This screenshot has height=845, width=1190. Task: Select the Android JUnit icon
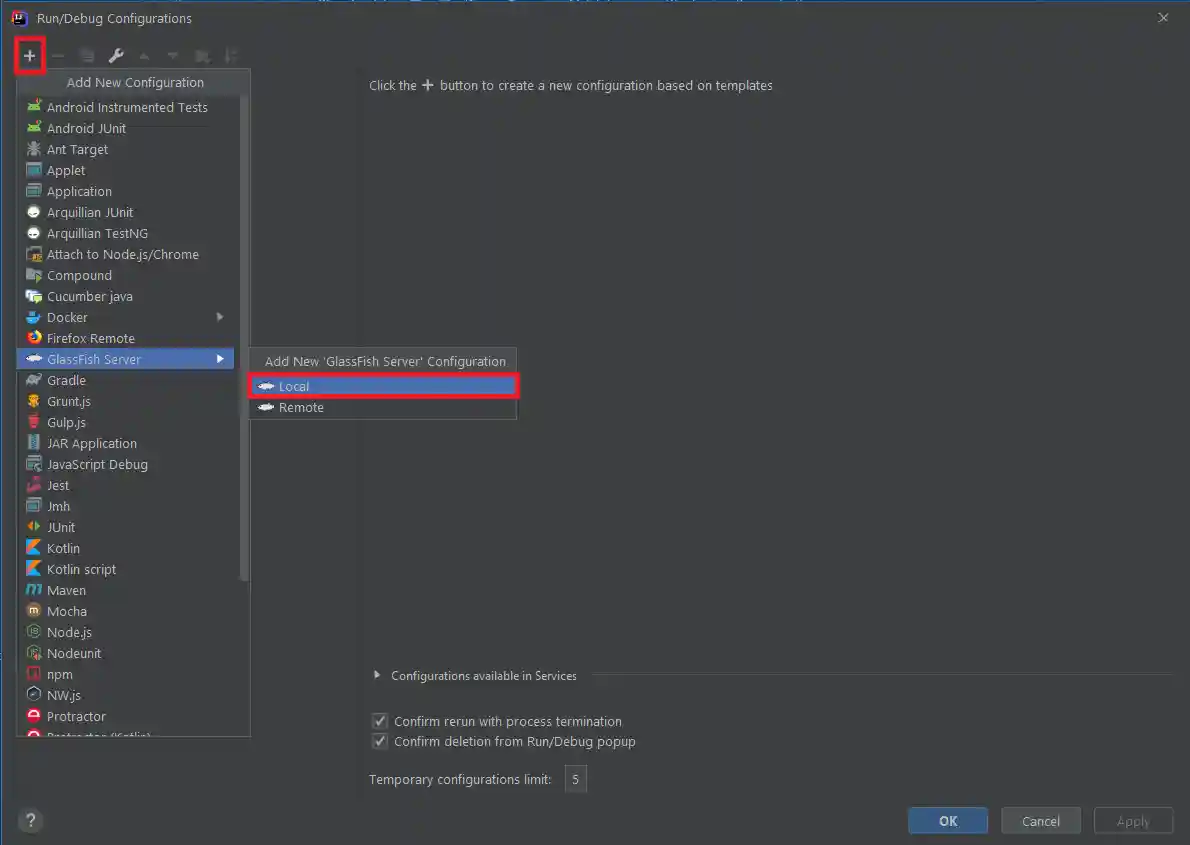click(x=34, y=128)
